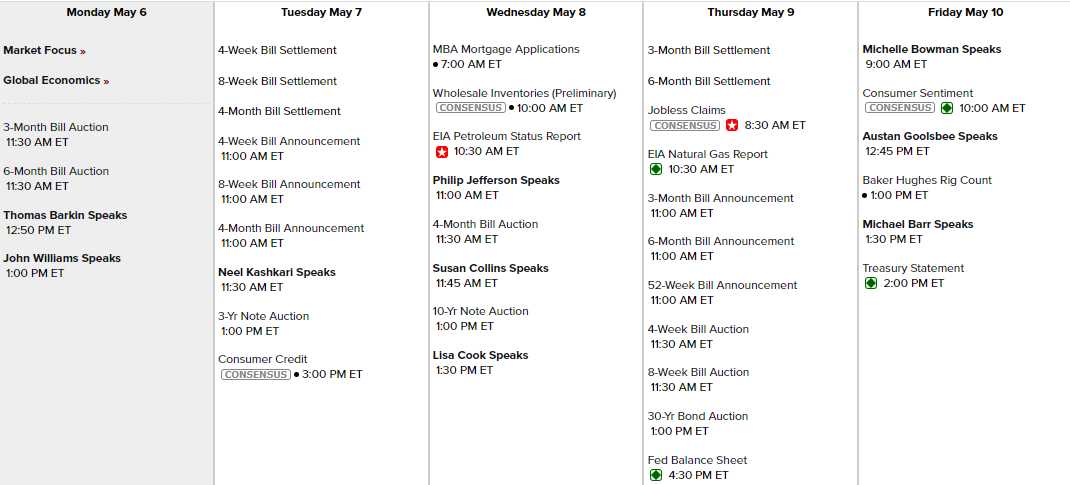1070x485 pixels.
Task: Click red star icon for EIA Petroleum Status Report
Action: pyautogui.click(x=441, y=152)
